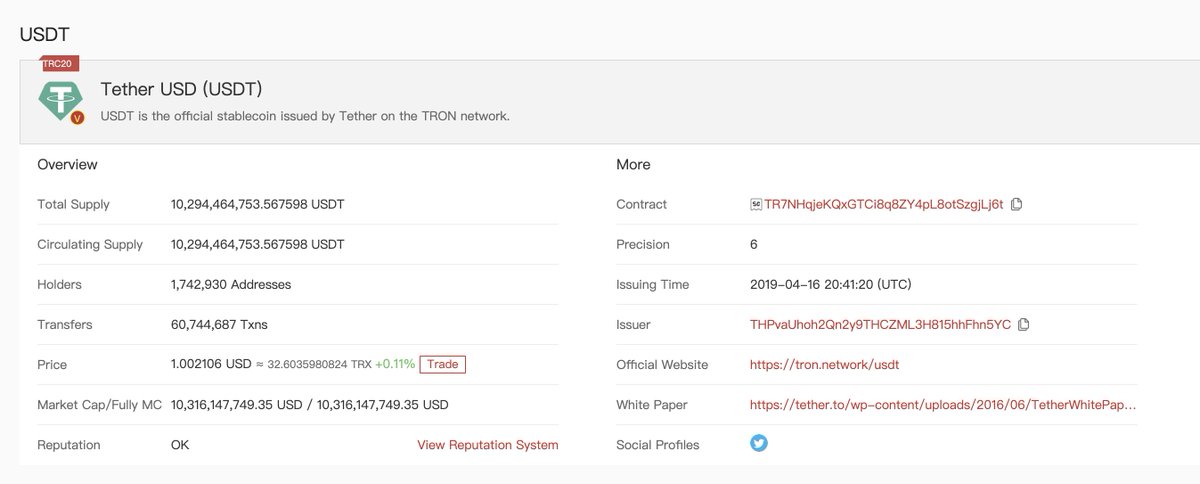
Task: Select the Circulating Supply value
Action: (x=257, y=244)
